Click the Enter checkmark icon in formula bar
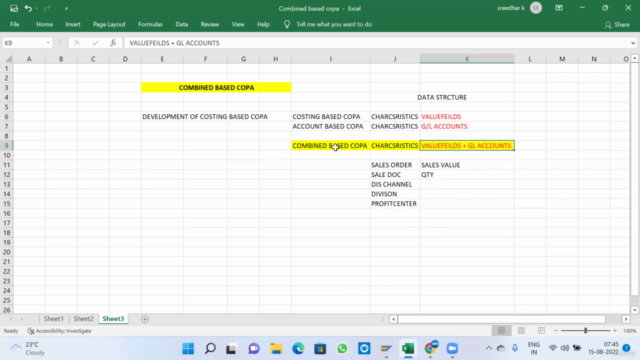Screen dimensions: 640x360 coord(95,43)
